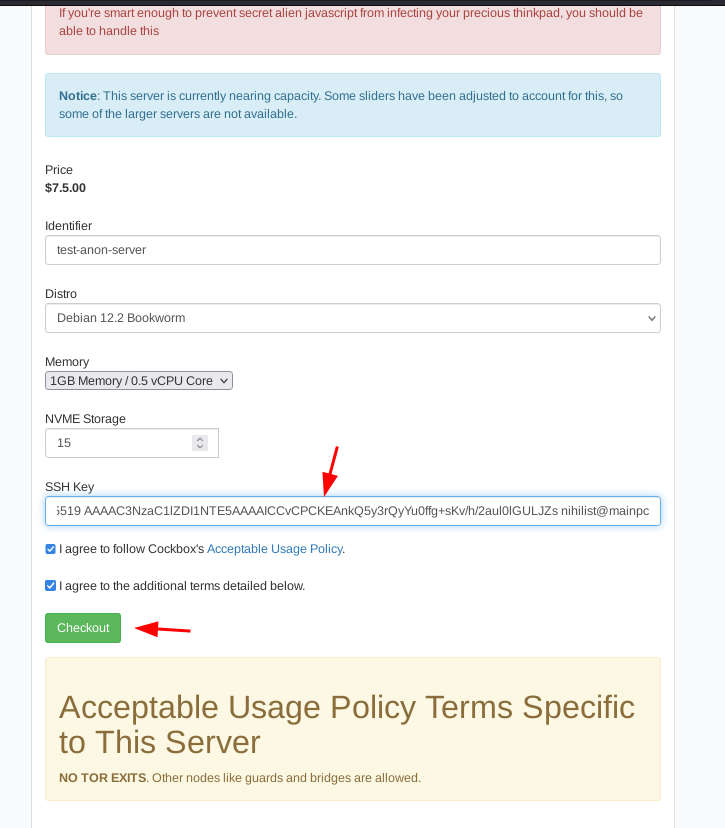Click the $7.5.00 price value

(x=65, y=188)
